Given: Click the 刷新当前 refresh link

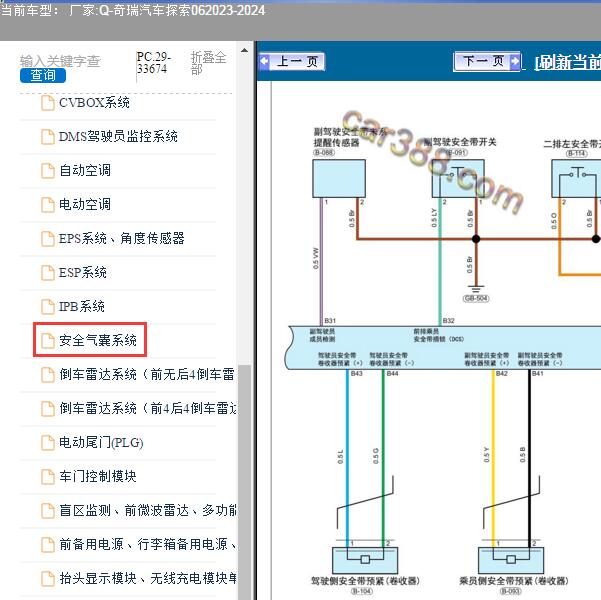Looking at the screenshot, I should [x=568, y=62].
